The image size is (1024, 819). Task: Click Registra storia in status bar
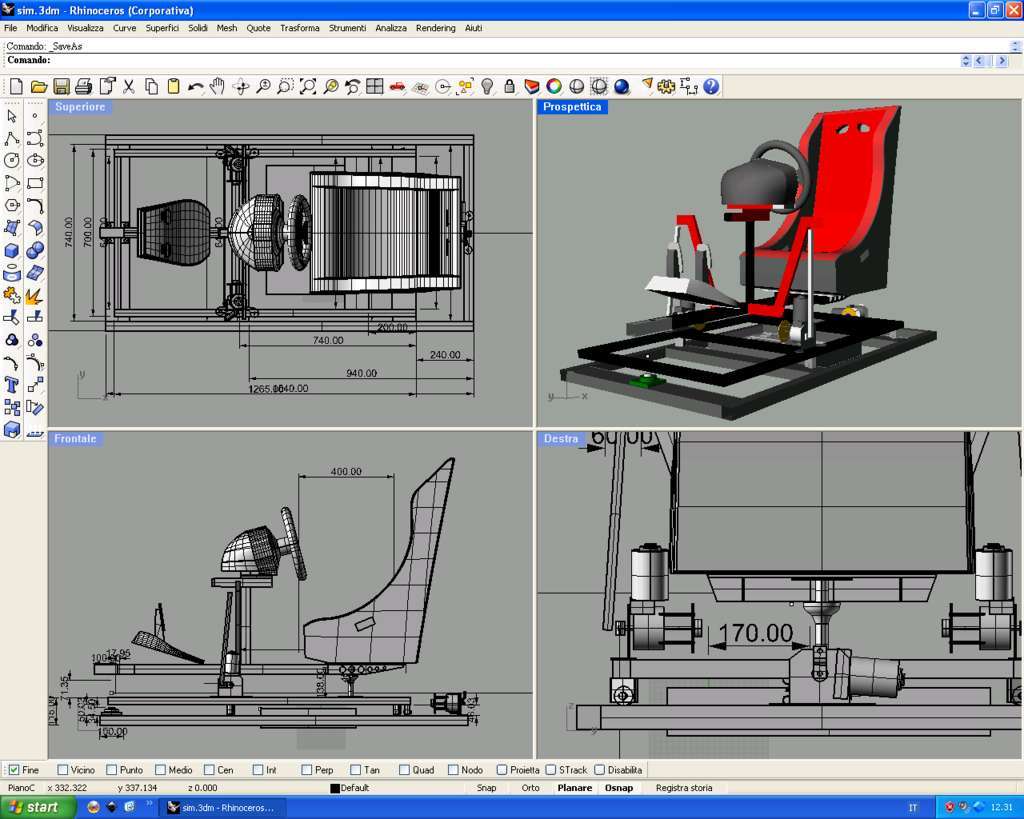click(x=684, y=788)
